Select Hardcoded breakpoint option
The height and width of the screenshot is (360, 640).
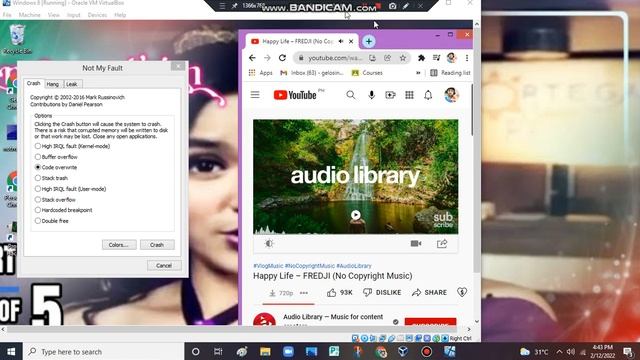point(63,210)
